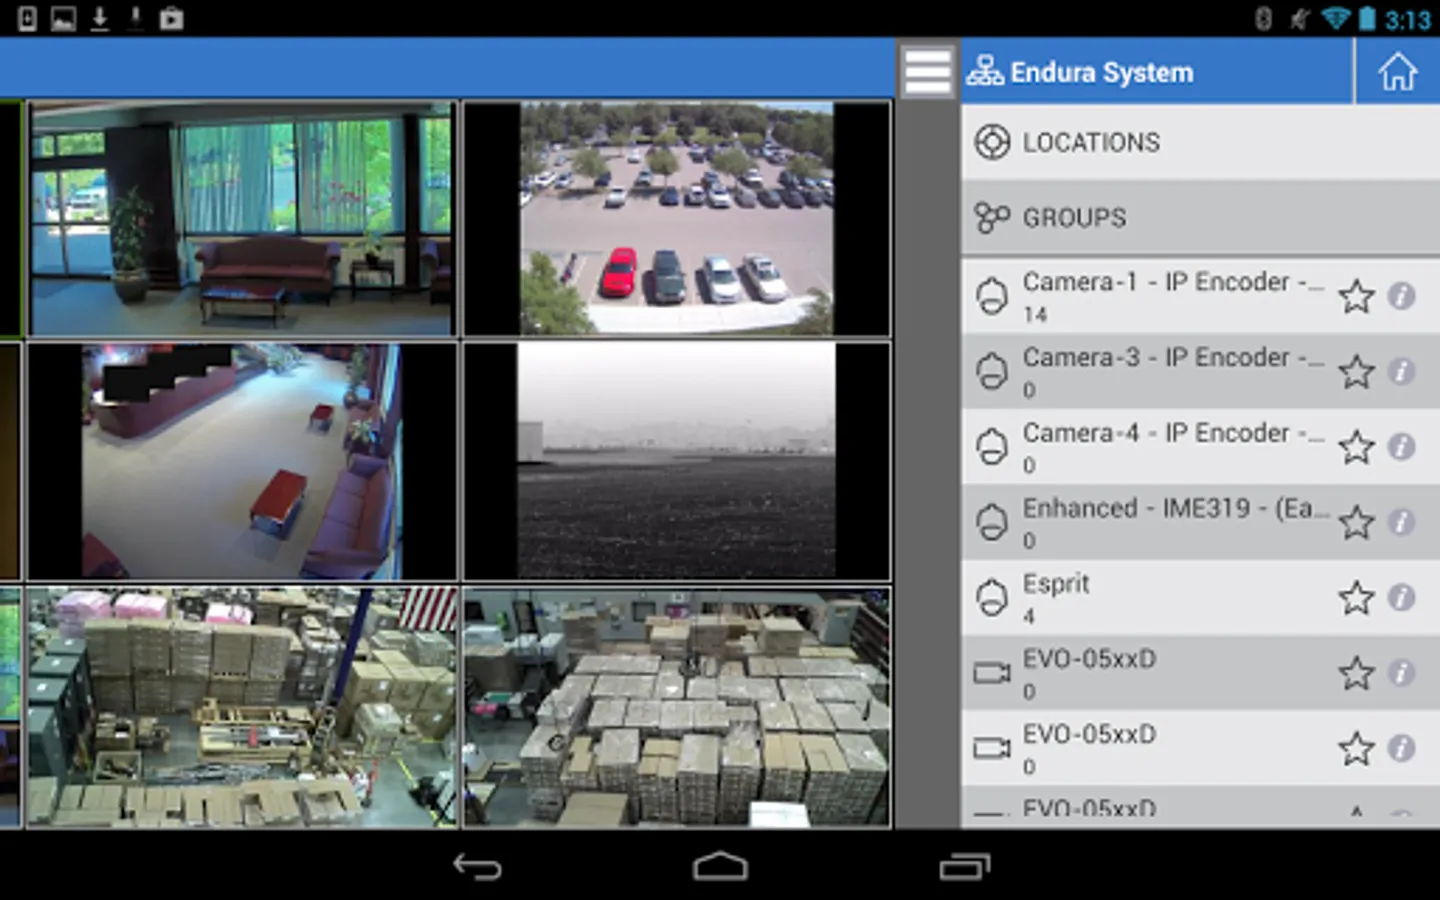
Task: Open warehouse pallet boxes camera feed
Action: pyautogui.click(x=677, y=707)
